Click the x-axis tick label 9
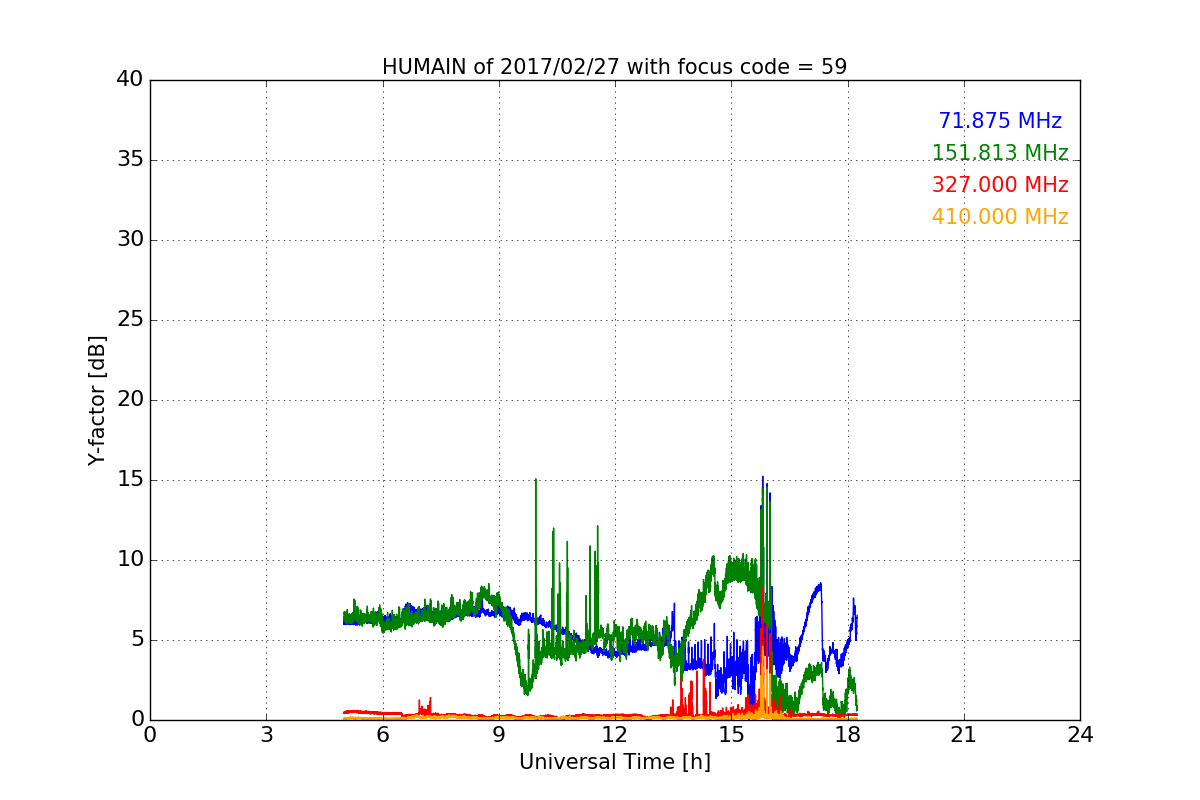 click(498, 735)
